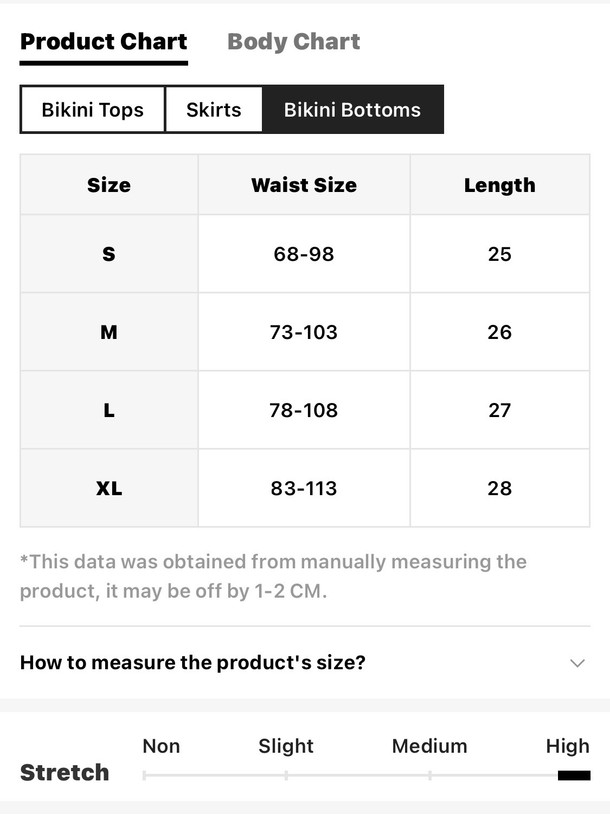610x820 pixels.
Task: Select the S size row label
Action: [109, 254]
